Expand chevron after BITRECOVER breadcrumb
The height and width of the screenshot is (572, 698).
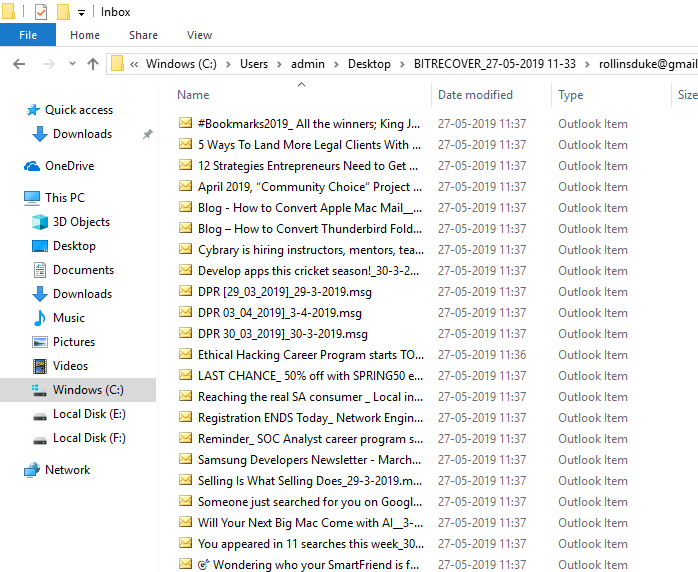[587, 65]
